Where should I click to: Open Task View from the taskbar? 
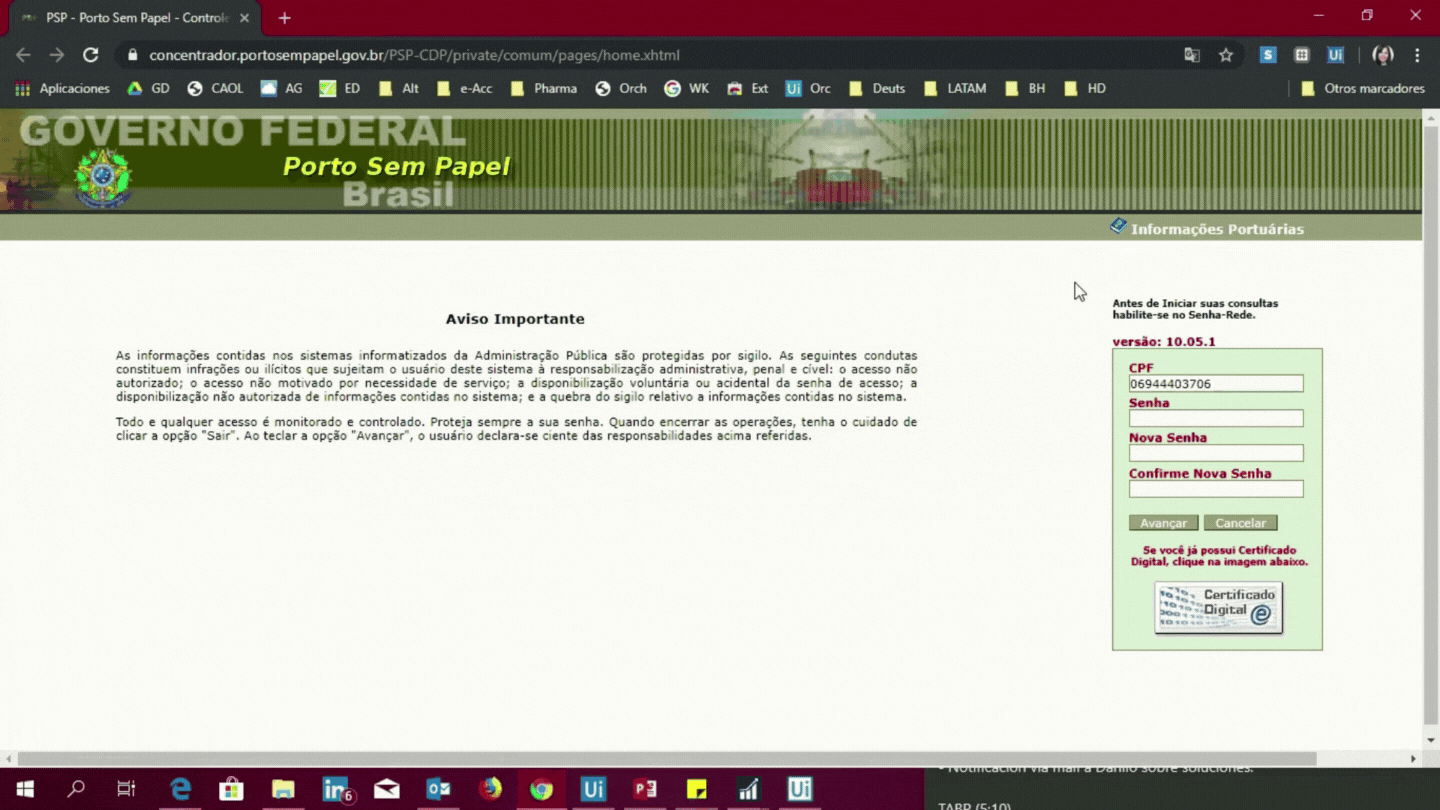pyautogui.click(x=126, y=789)
